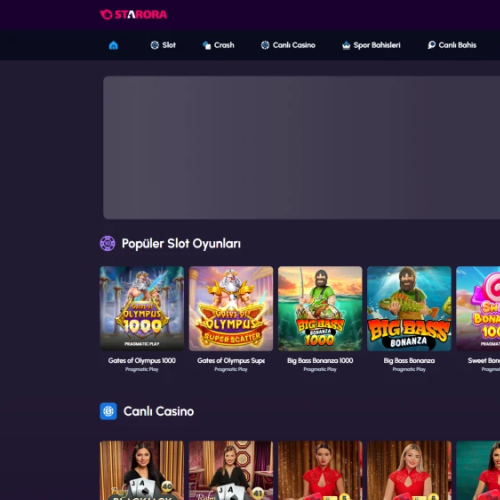
Task: Click the Canlı Casino nav icon
Action: click(x=265, y=45)
